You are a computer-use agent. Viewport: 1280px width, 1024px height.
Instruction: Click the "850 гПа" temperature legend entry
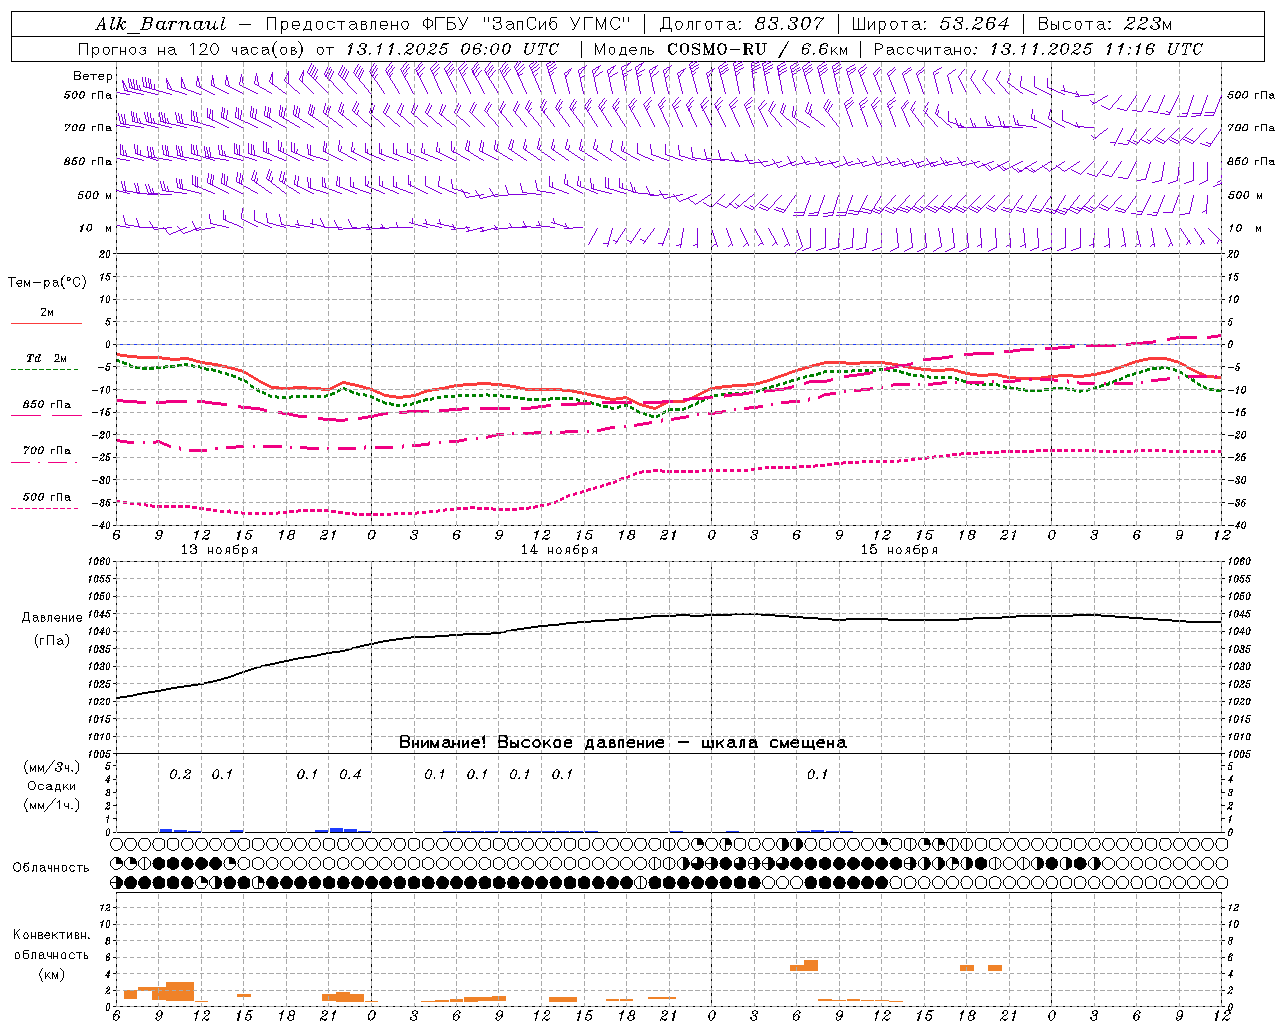tap(46, 405)
